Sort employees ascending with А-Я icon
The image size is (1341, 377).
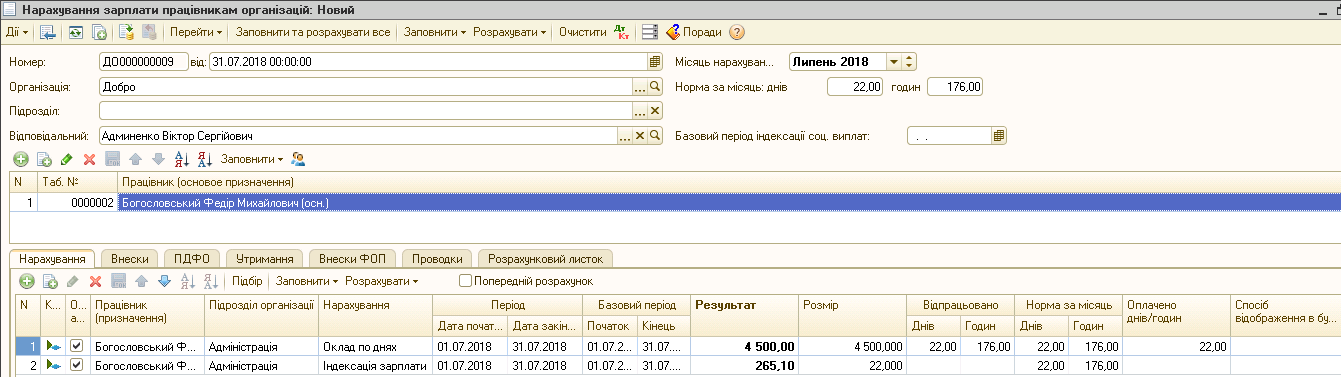click(181, 159)
